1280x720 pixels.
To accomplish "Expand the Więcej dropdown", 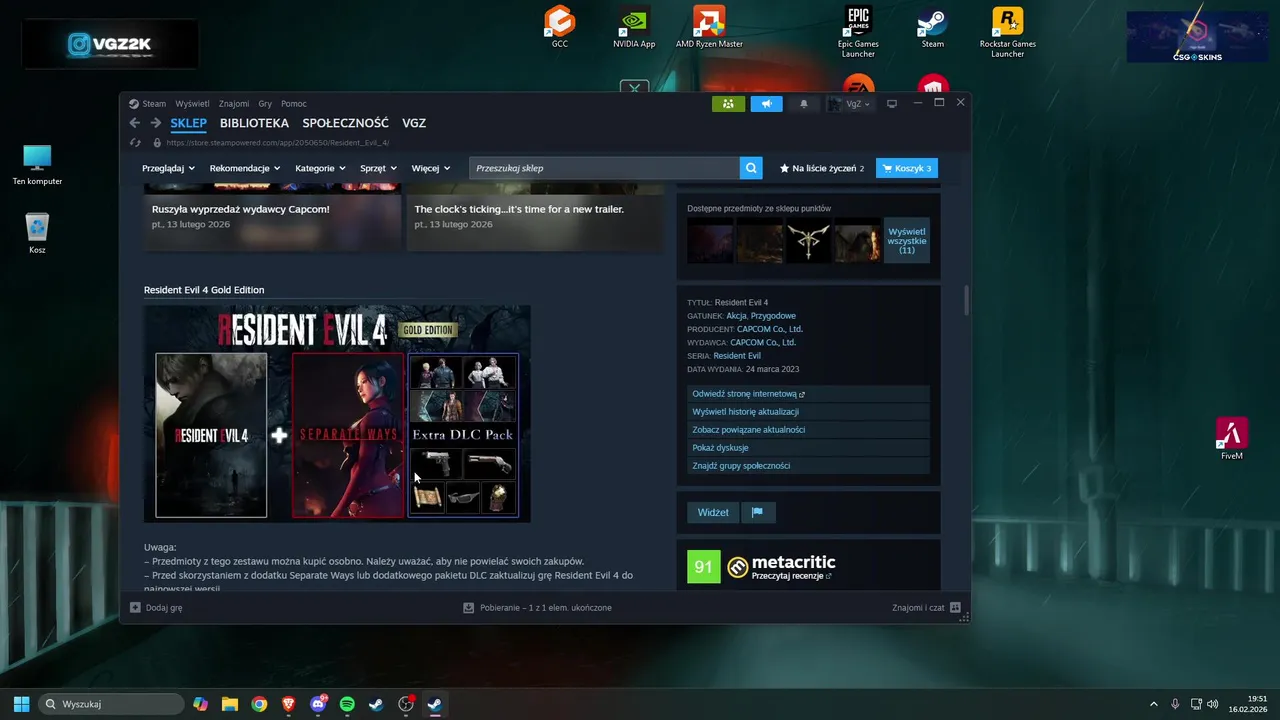I will pyautogui.click(x=430, y=168).
